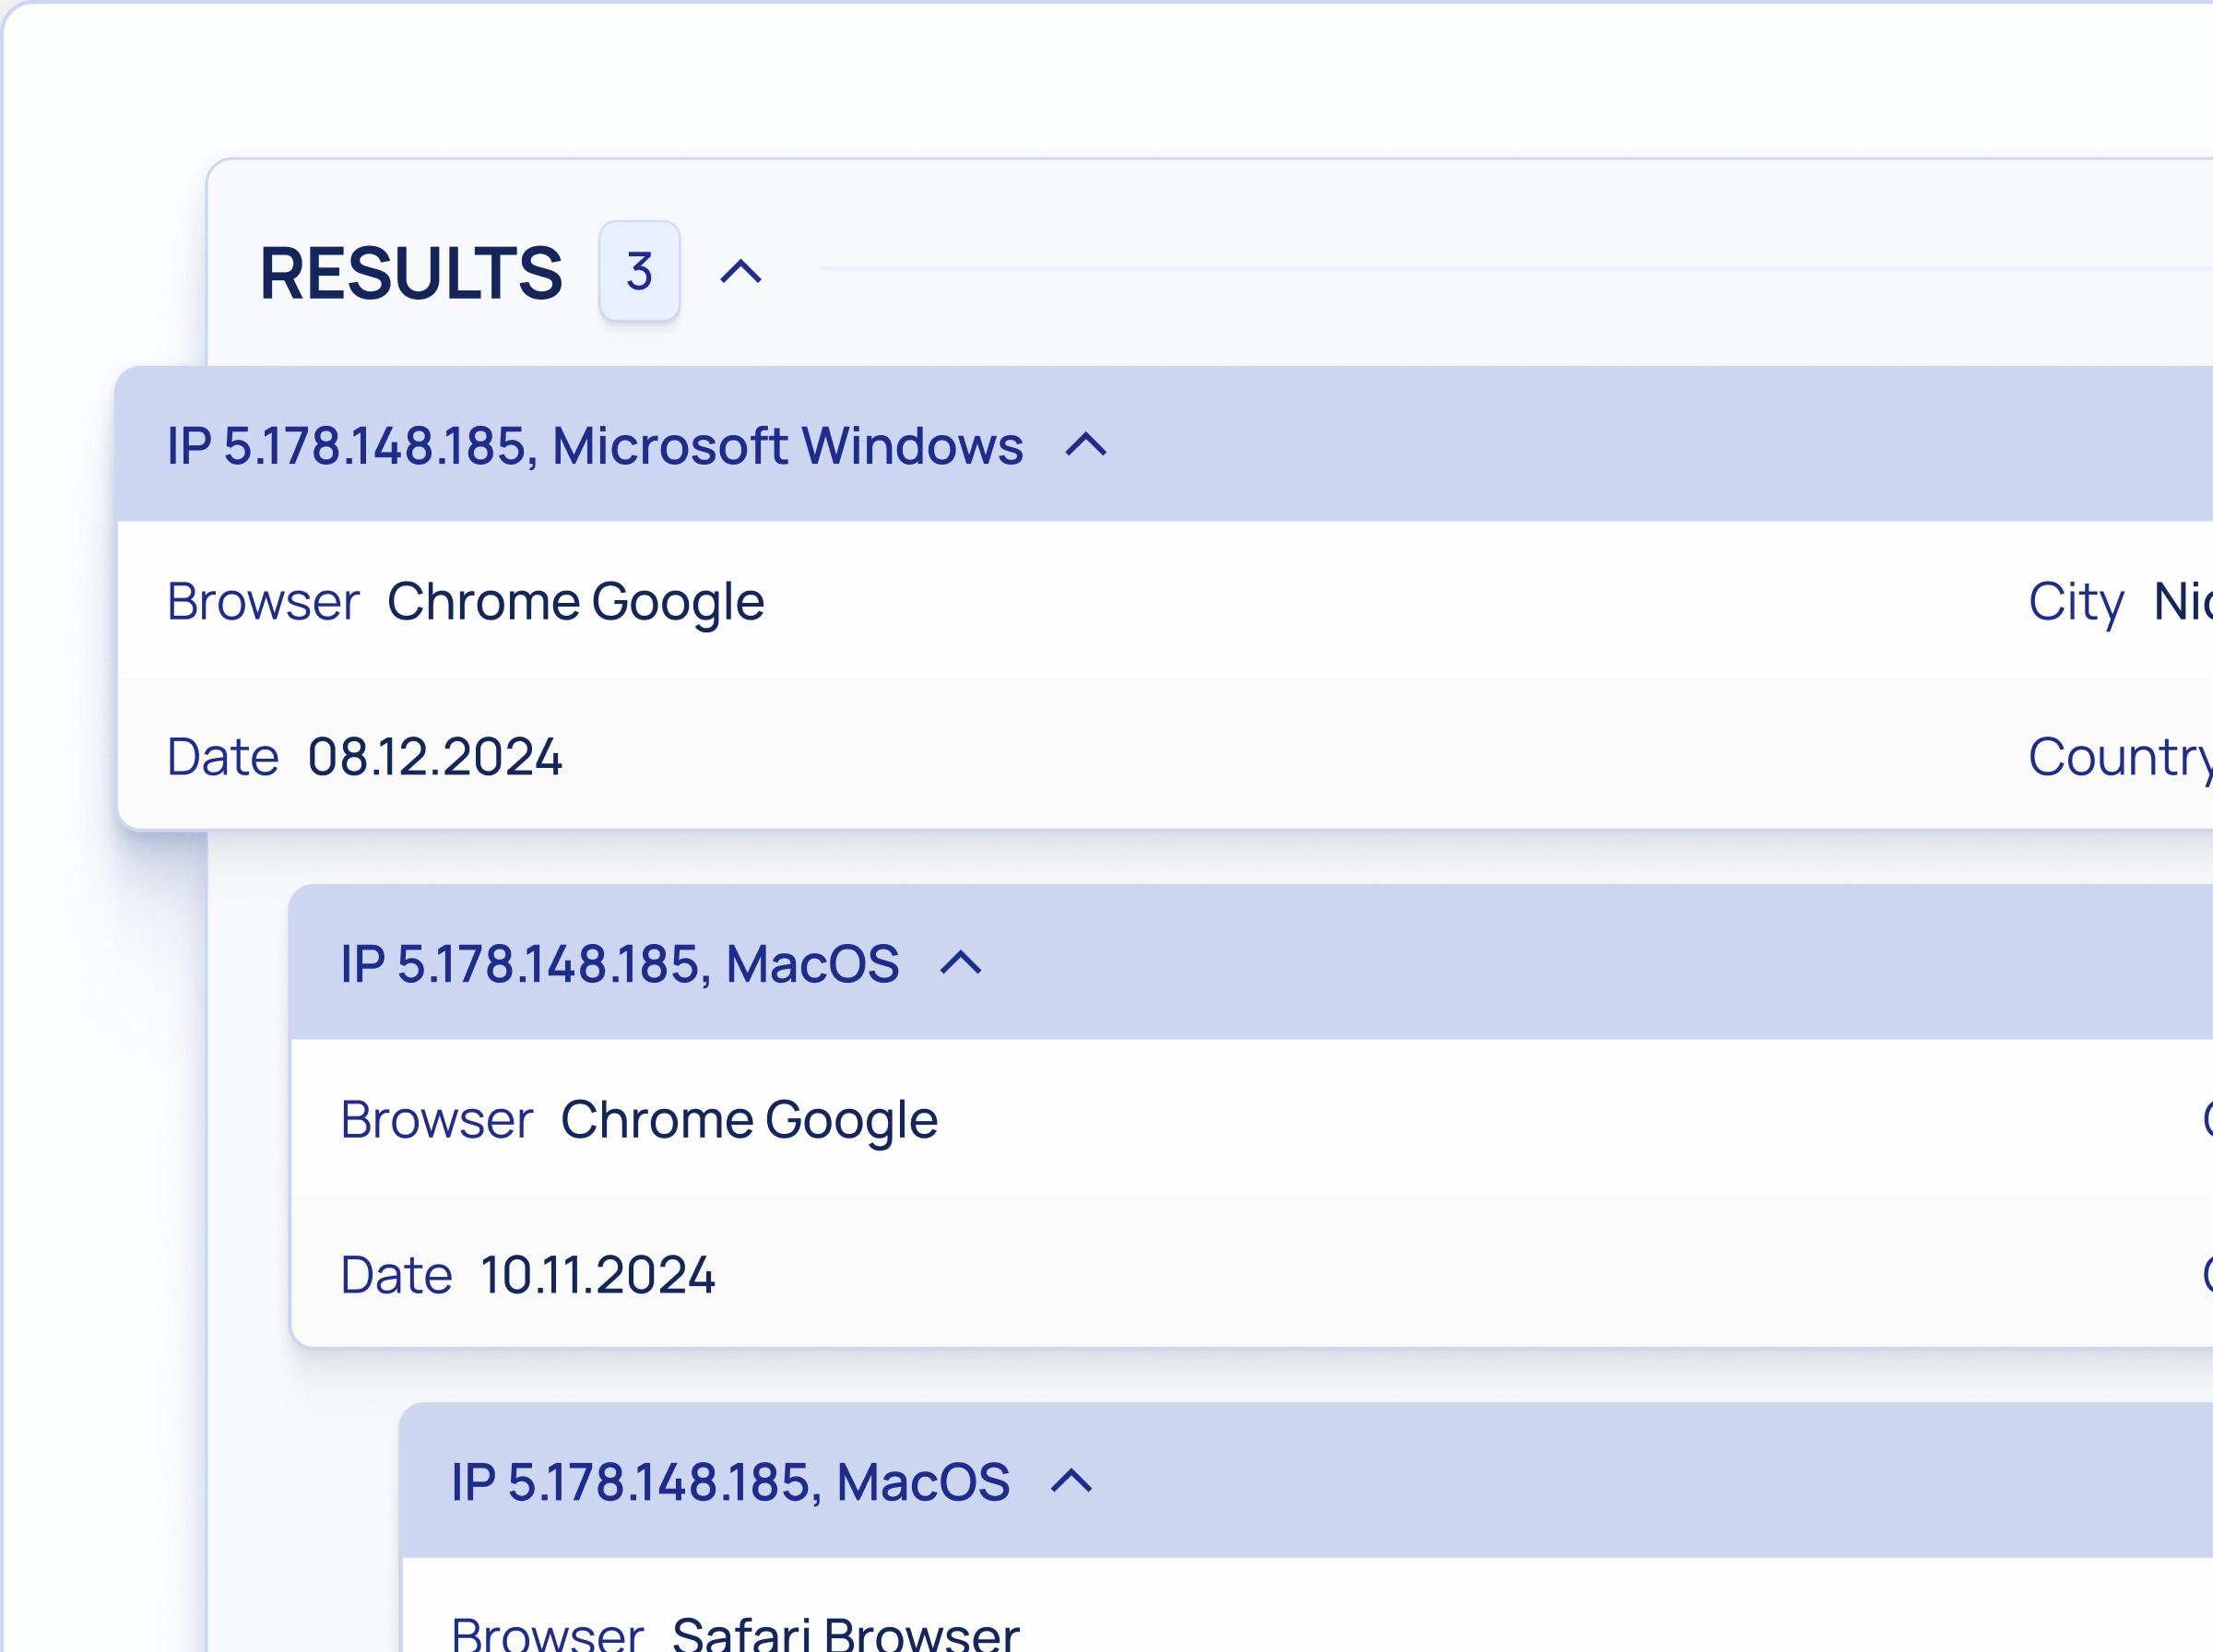Click the results count badge showing 3
The width and height of the screenshot is (2213, 1652).
[x=638, y=272]
